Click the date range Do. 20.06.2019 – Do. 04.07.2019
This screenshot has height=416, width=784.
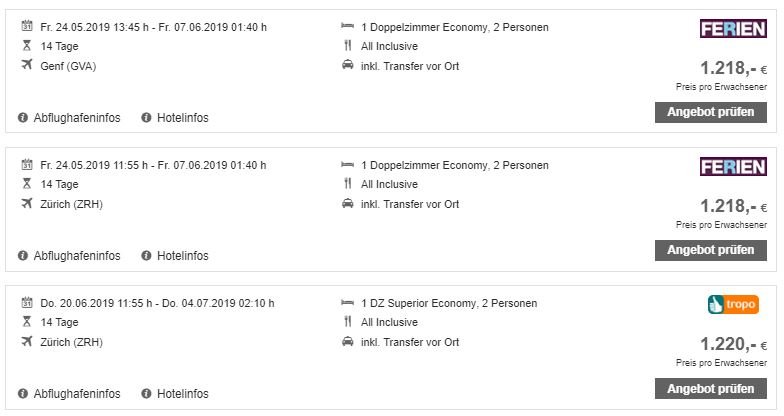(157, 303)
